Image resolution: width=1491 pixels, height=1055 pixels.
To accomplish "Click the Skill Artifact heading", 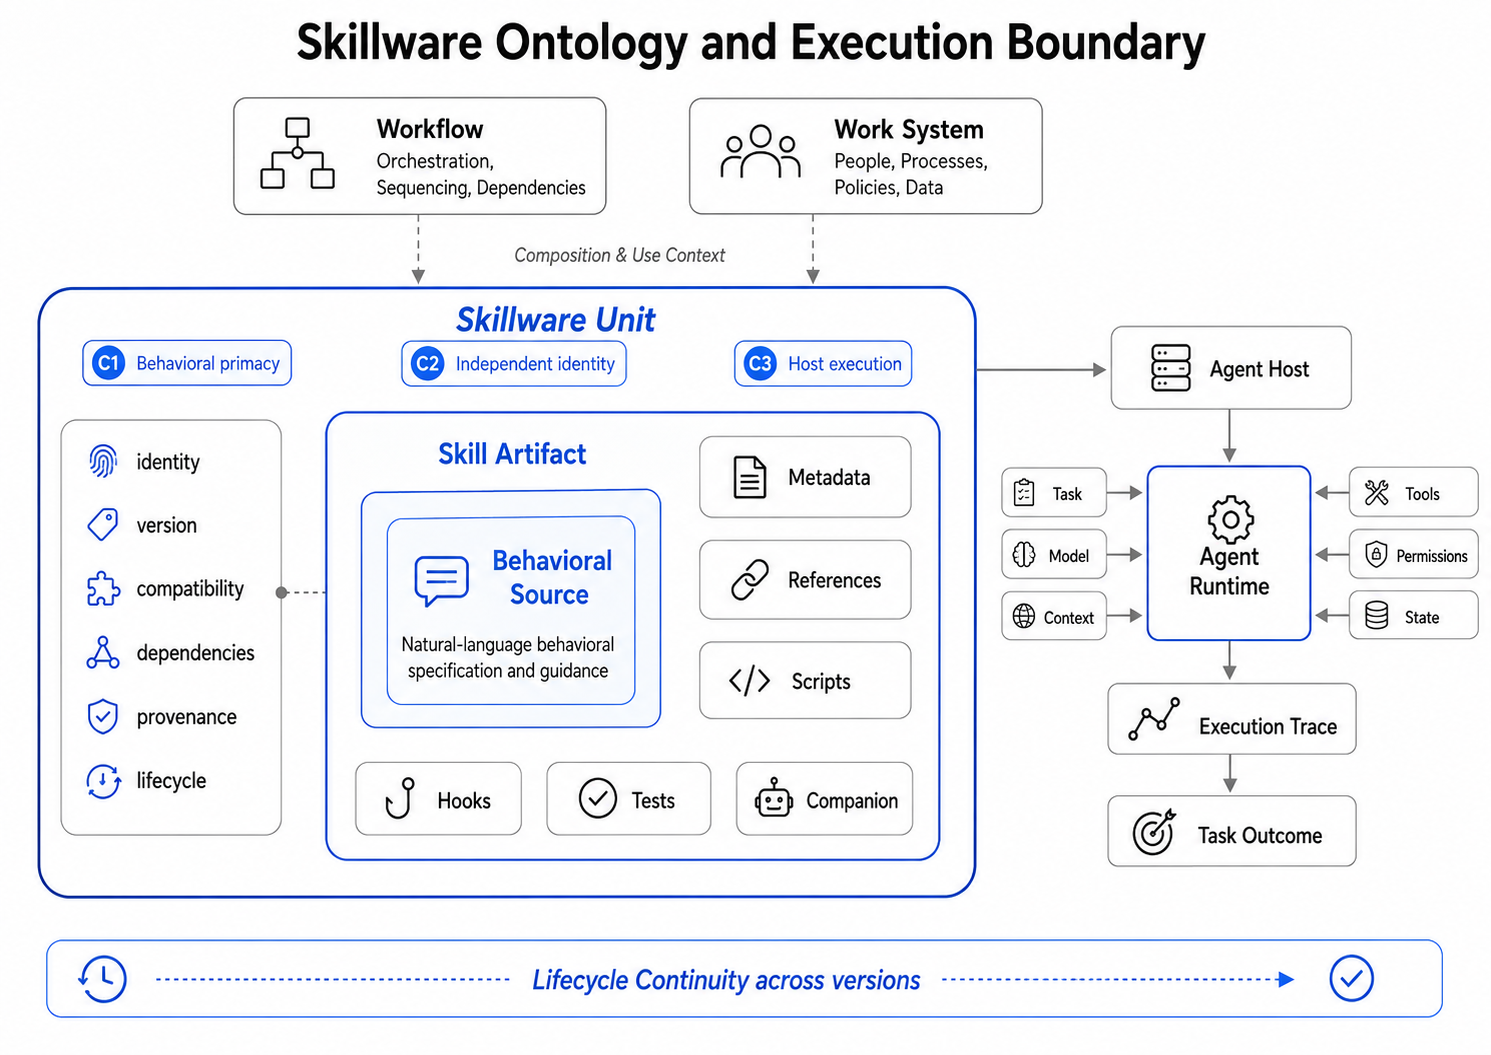I will coord(512,454).
